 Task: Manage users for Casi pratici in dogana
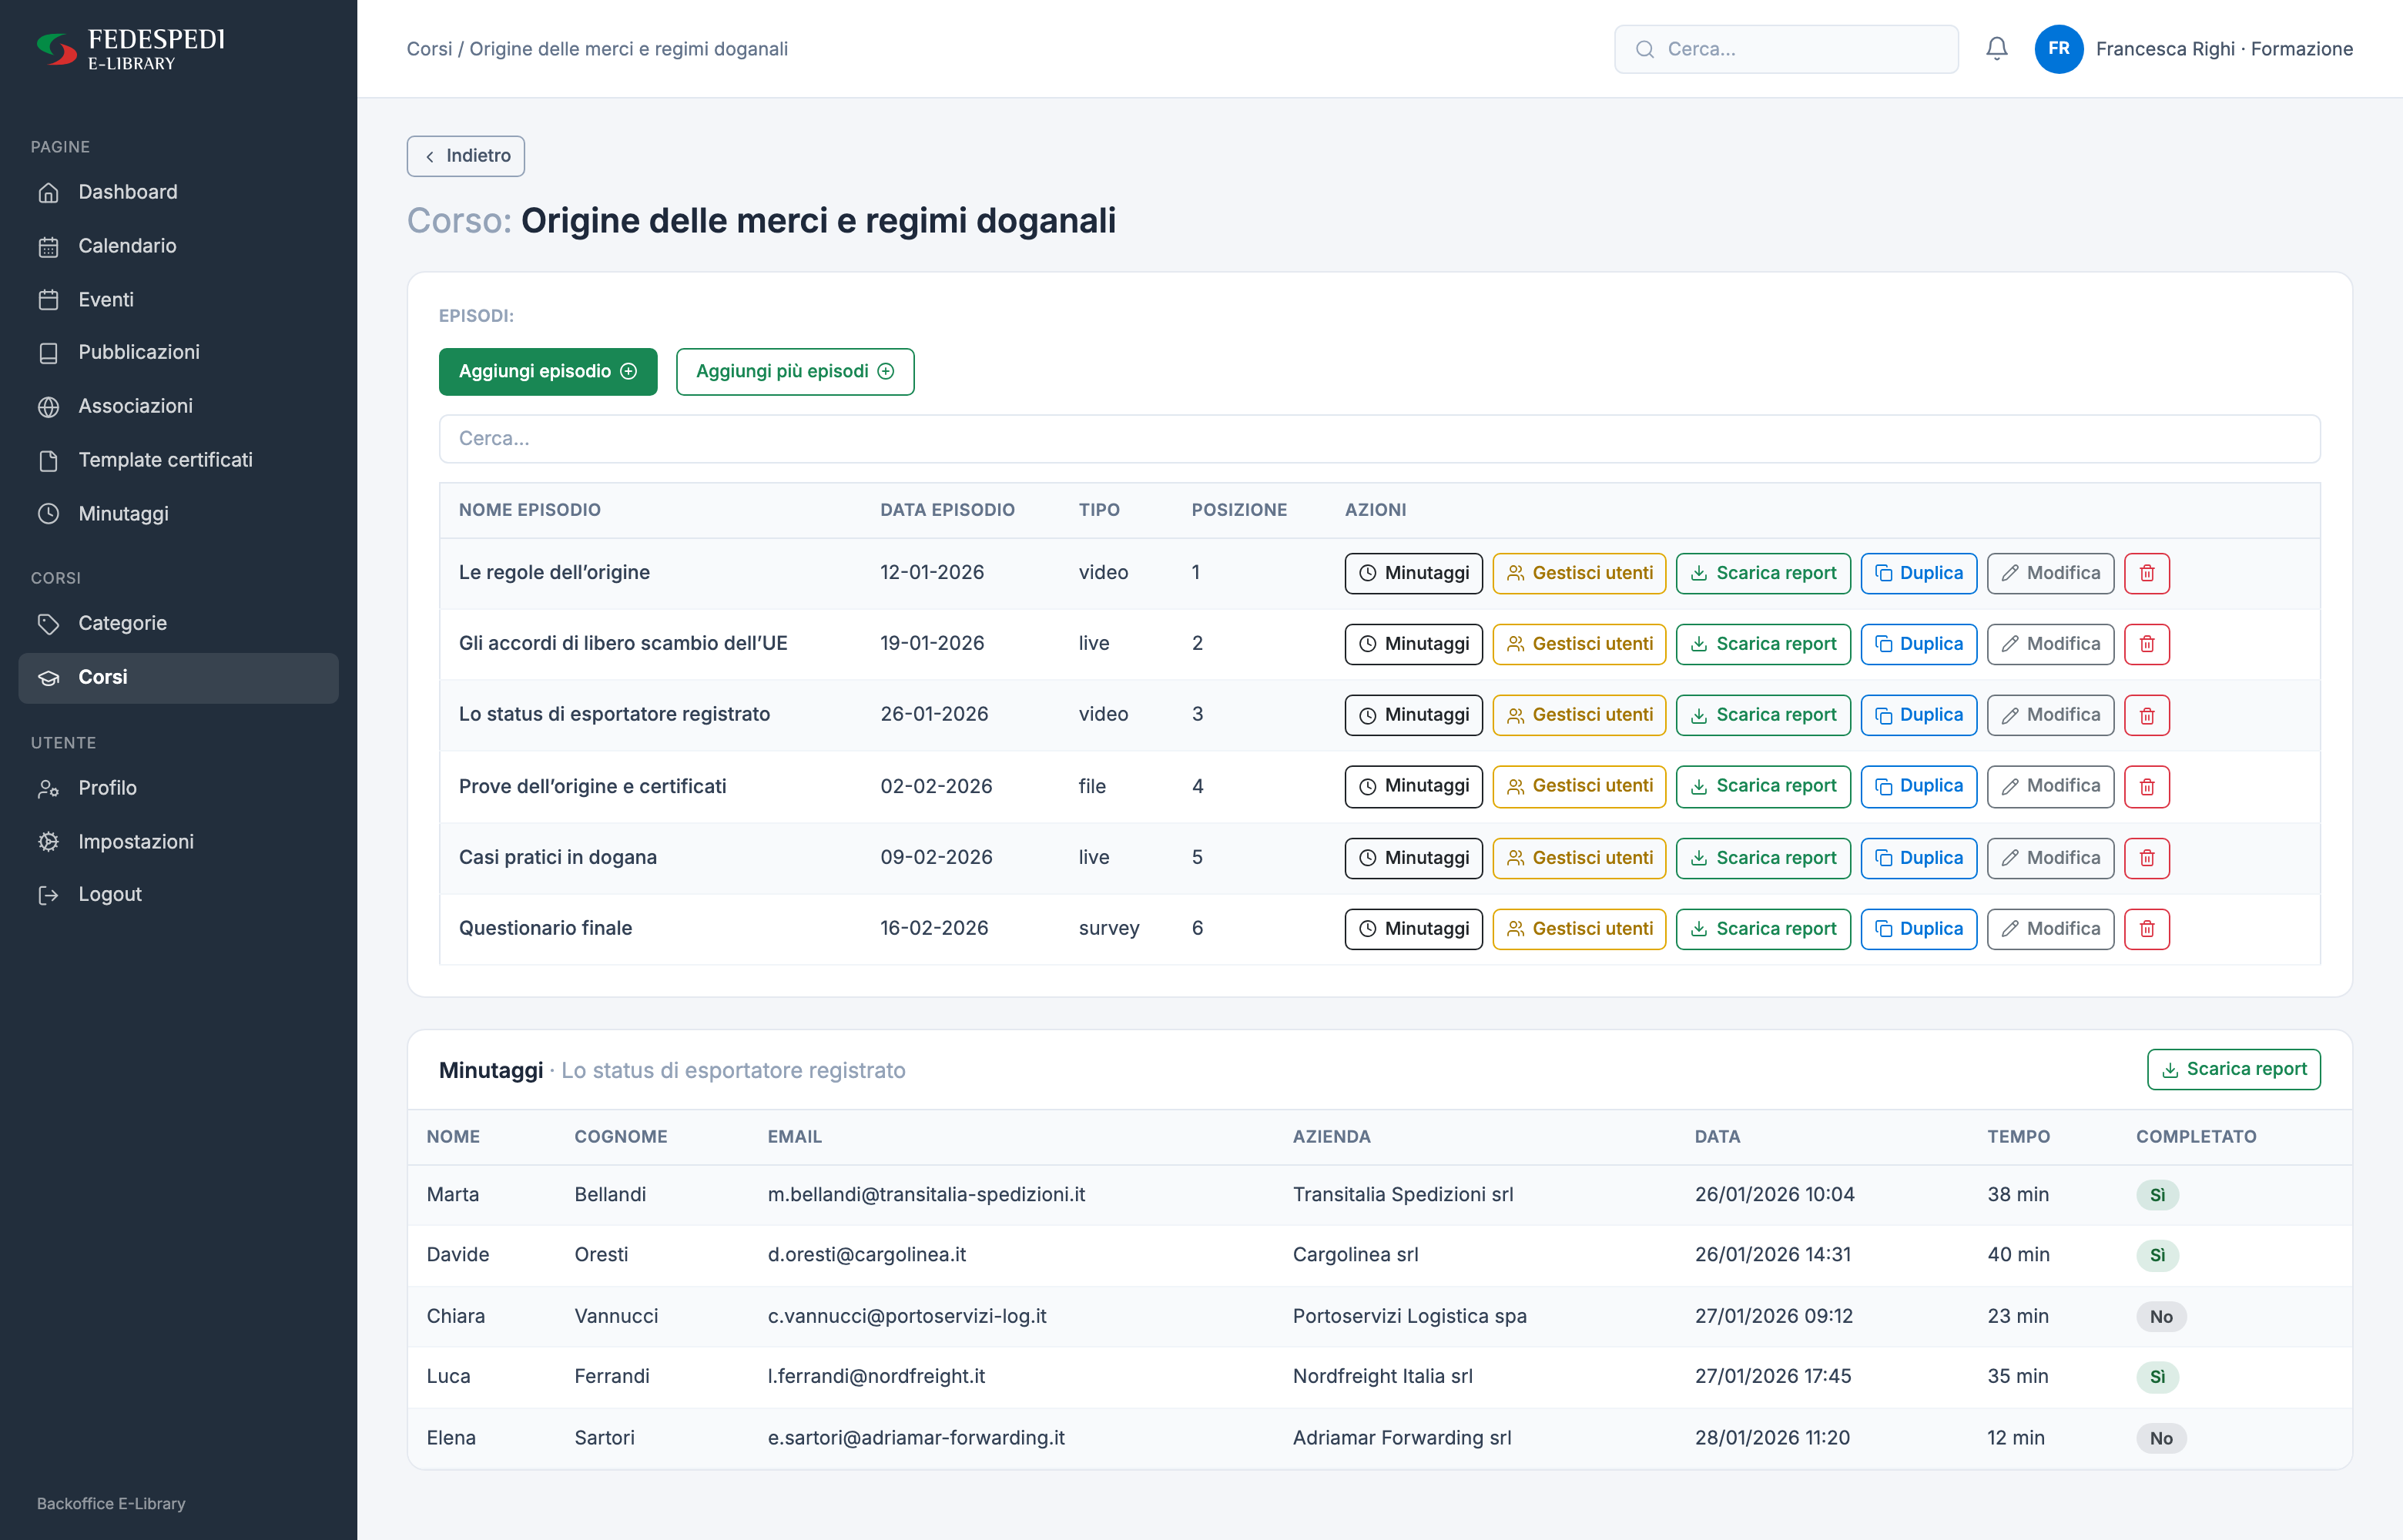click(1579, 858)
